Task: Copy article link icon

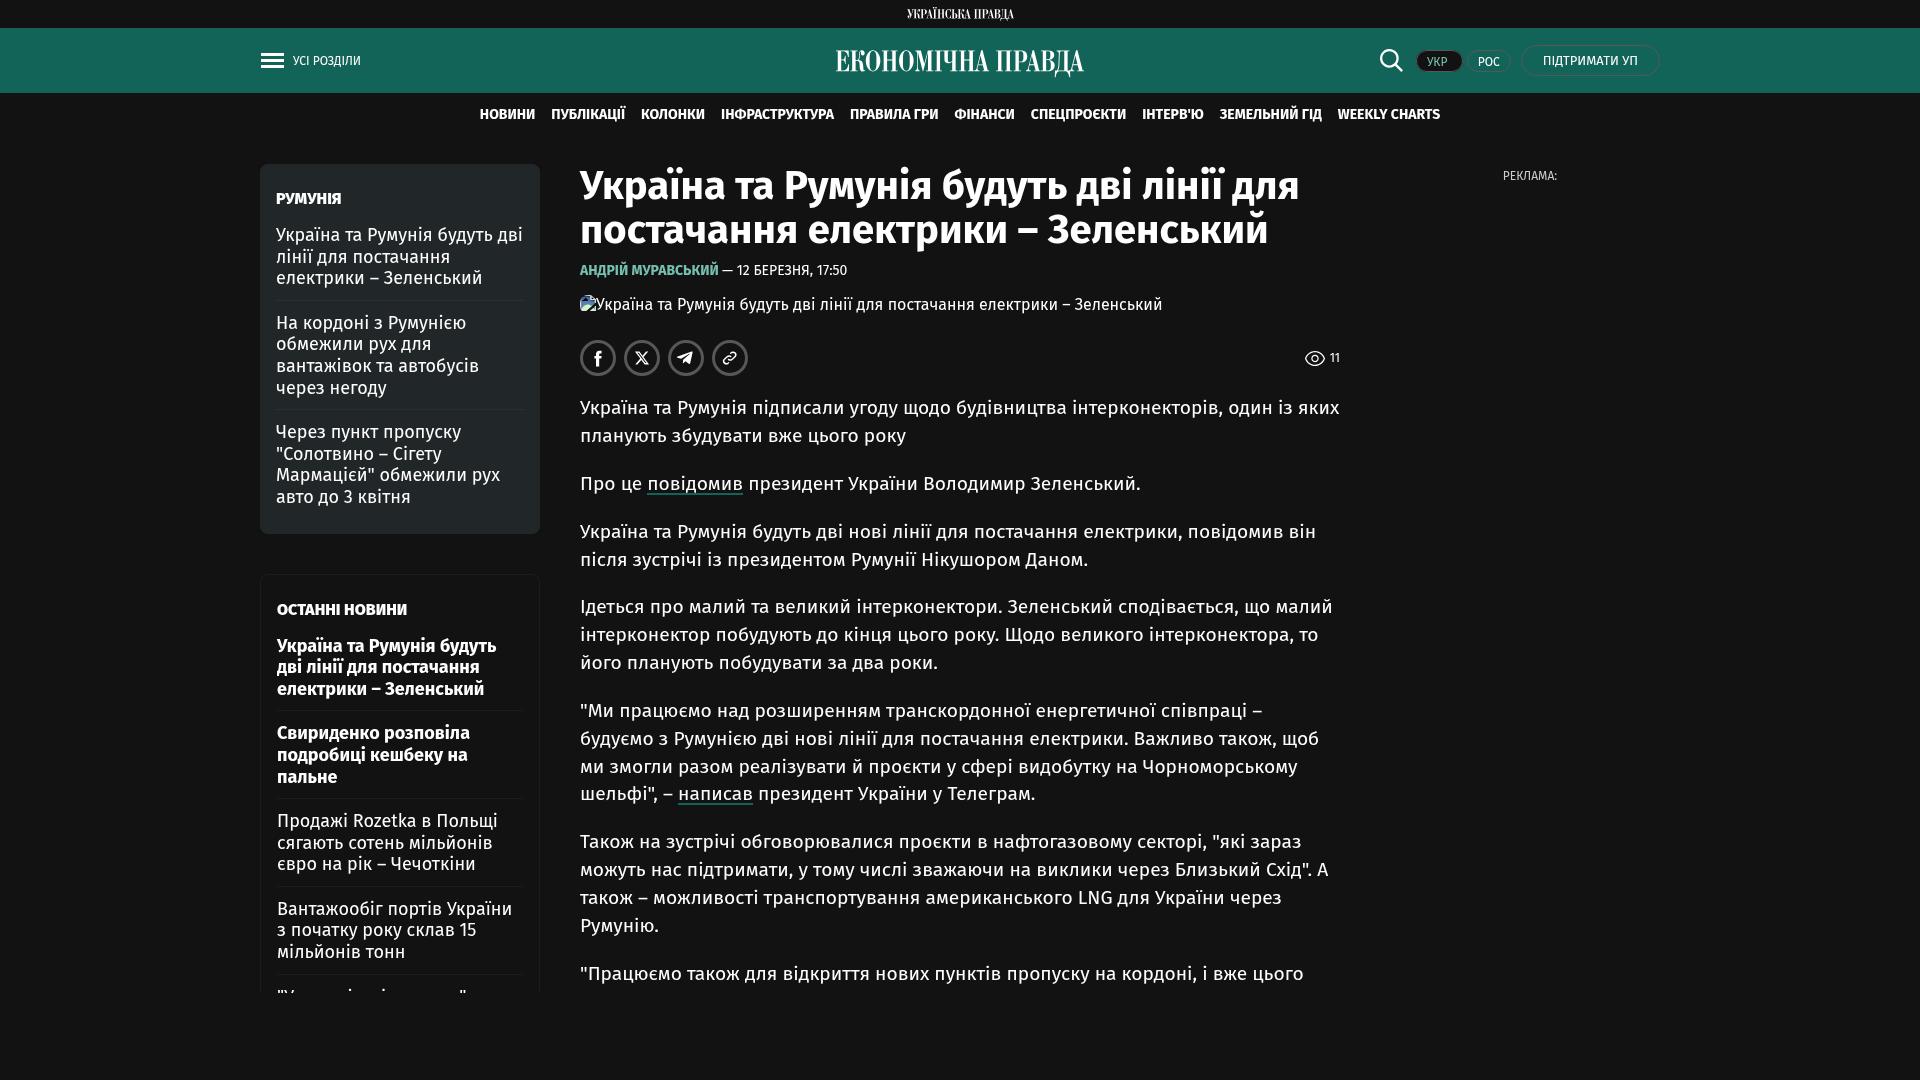Action: (x=730, y=358)
